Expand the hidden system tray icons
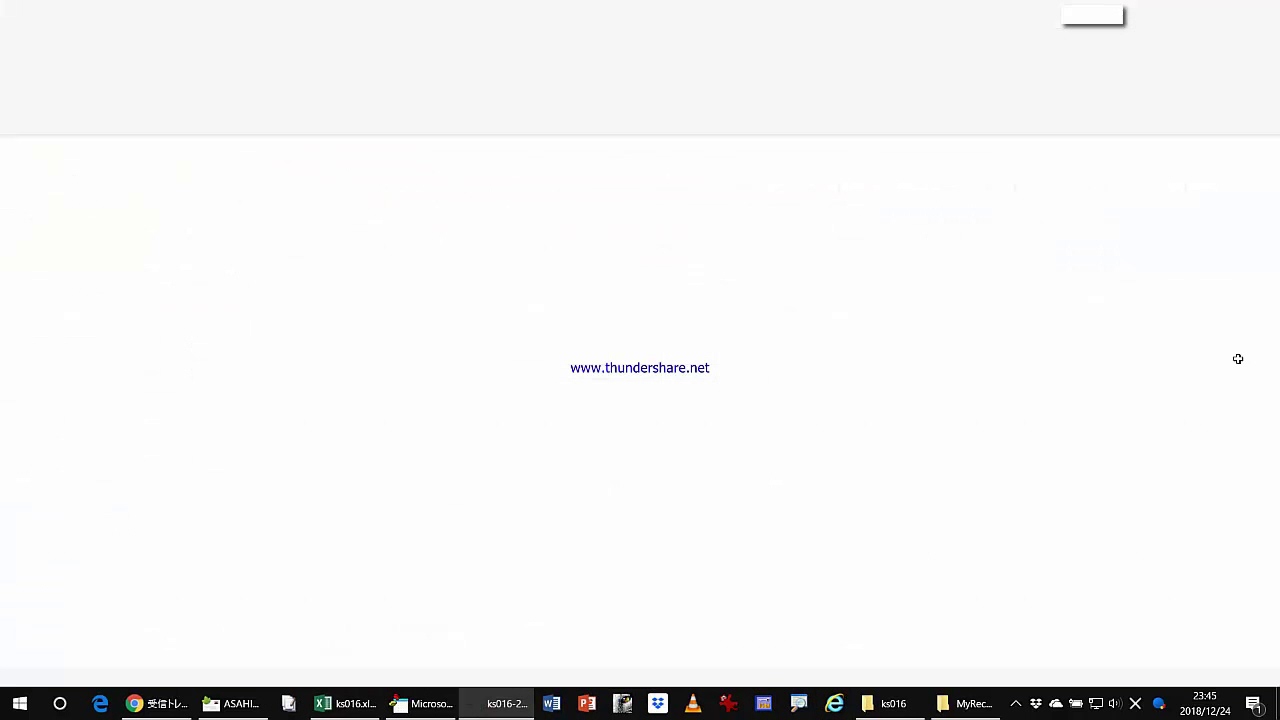The height and width of the screenshot is (720, 1280). (1016, 704)
